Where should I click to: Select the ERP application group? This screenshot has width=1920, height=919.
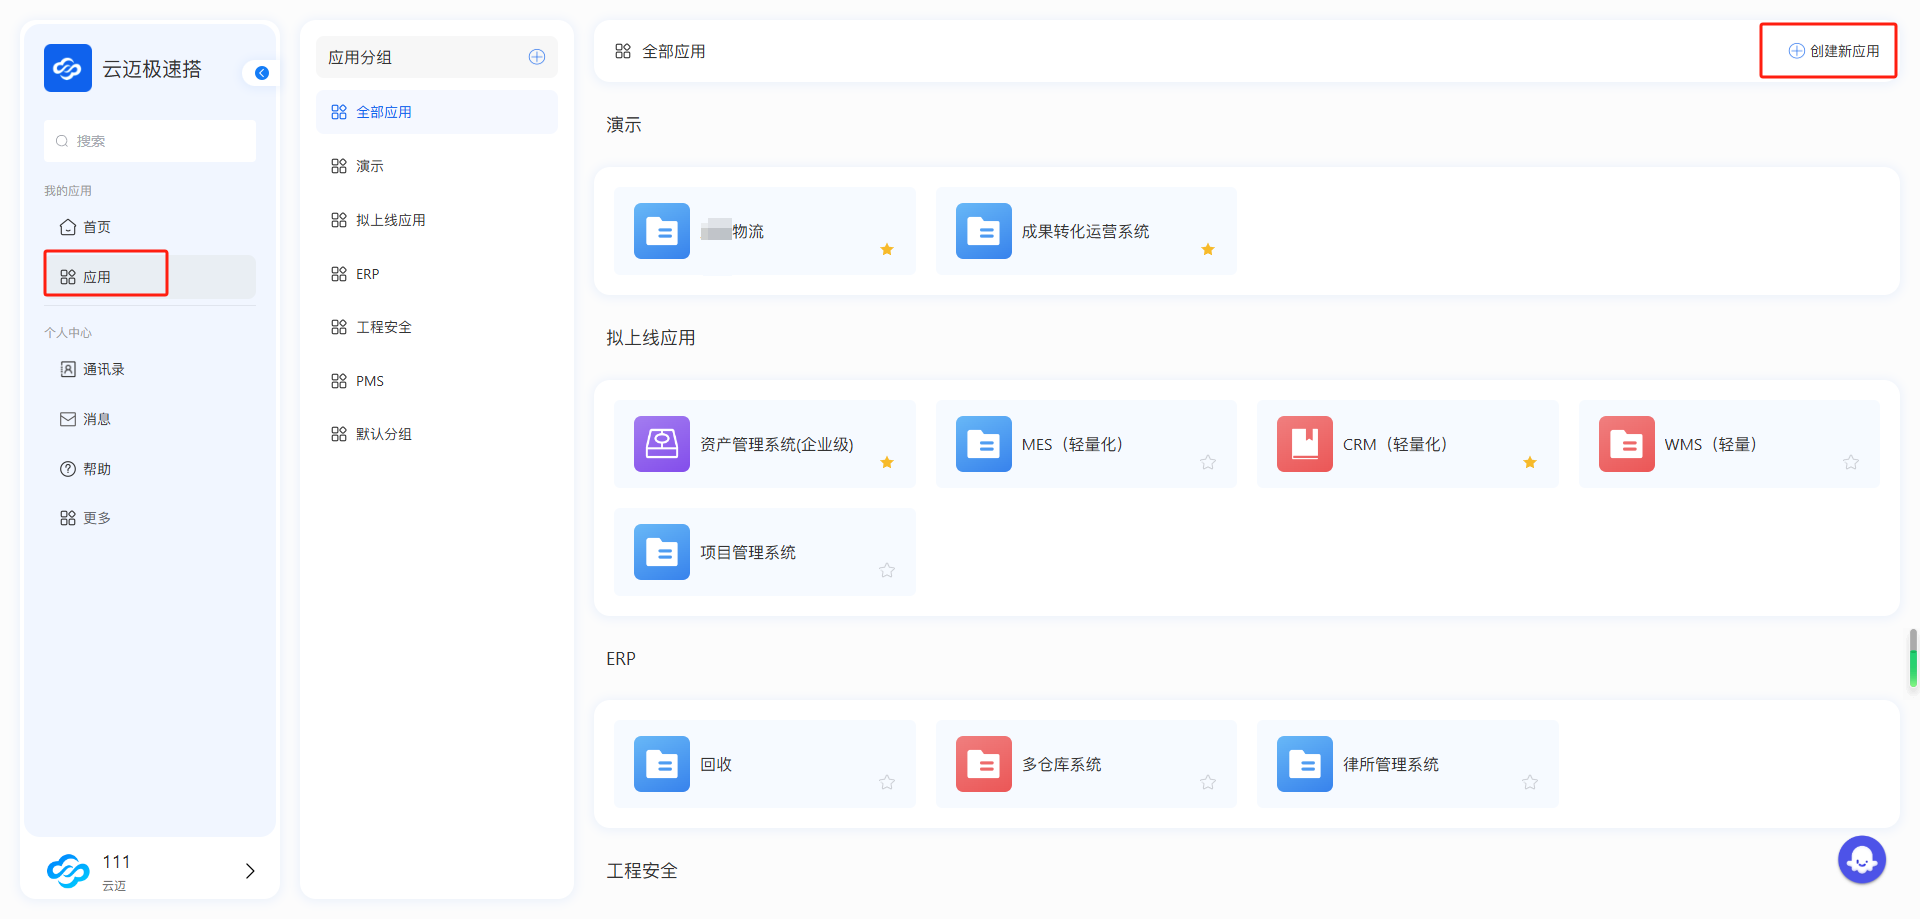click(x=367, y=274)
